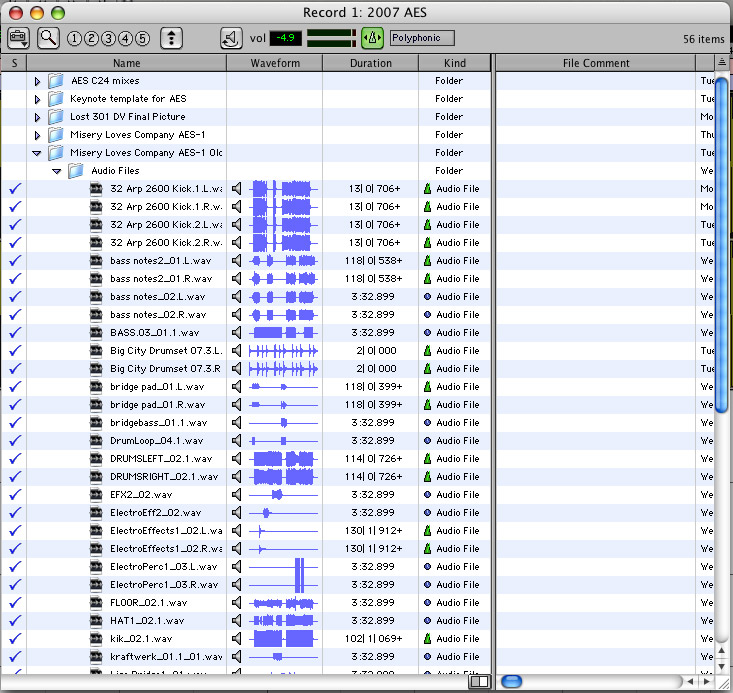733x693 pixels.
Task: Collapse the Audio Files folder
Action: coord(57,171)
